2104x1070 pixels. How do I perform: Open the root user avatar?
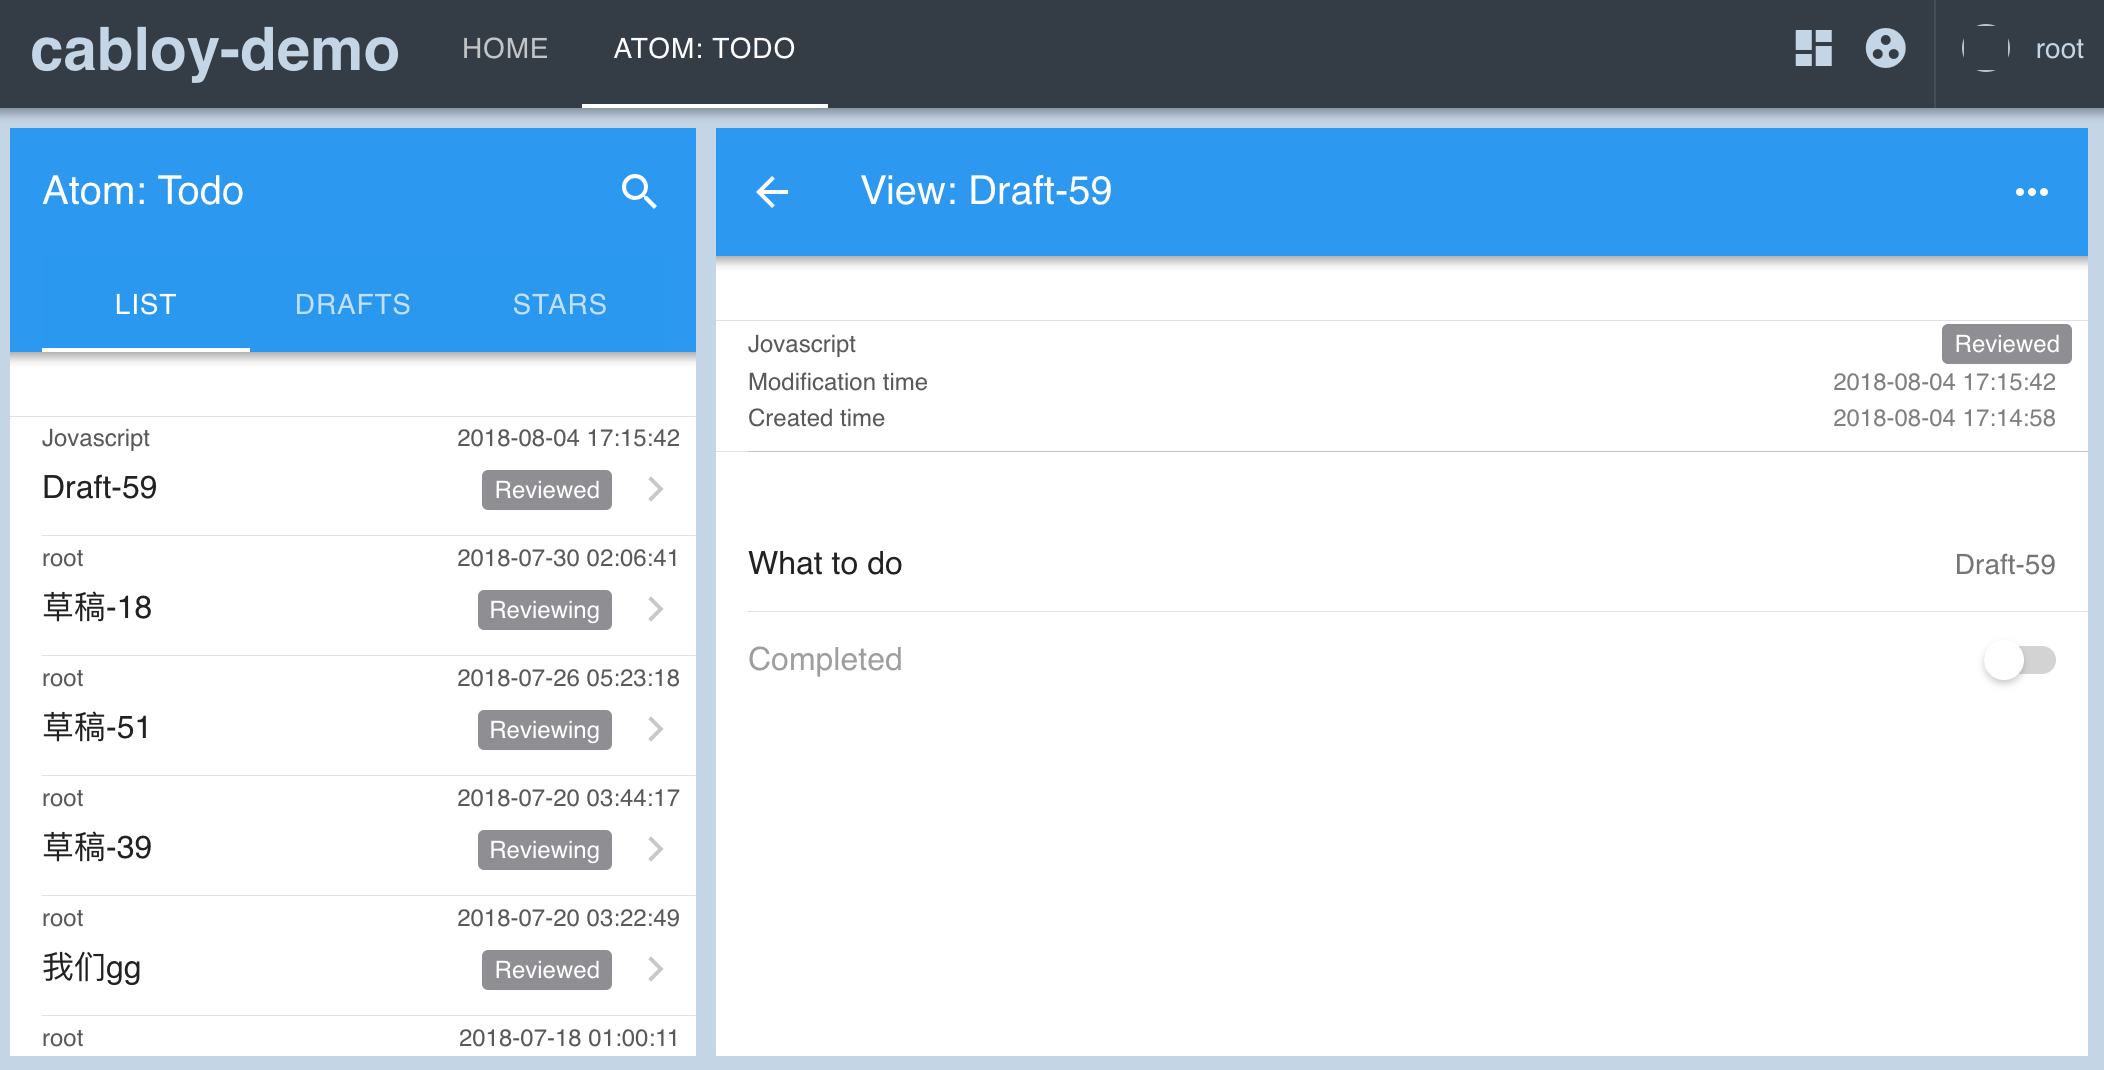click(1986, 48)
